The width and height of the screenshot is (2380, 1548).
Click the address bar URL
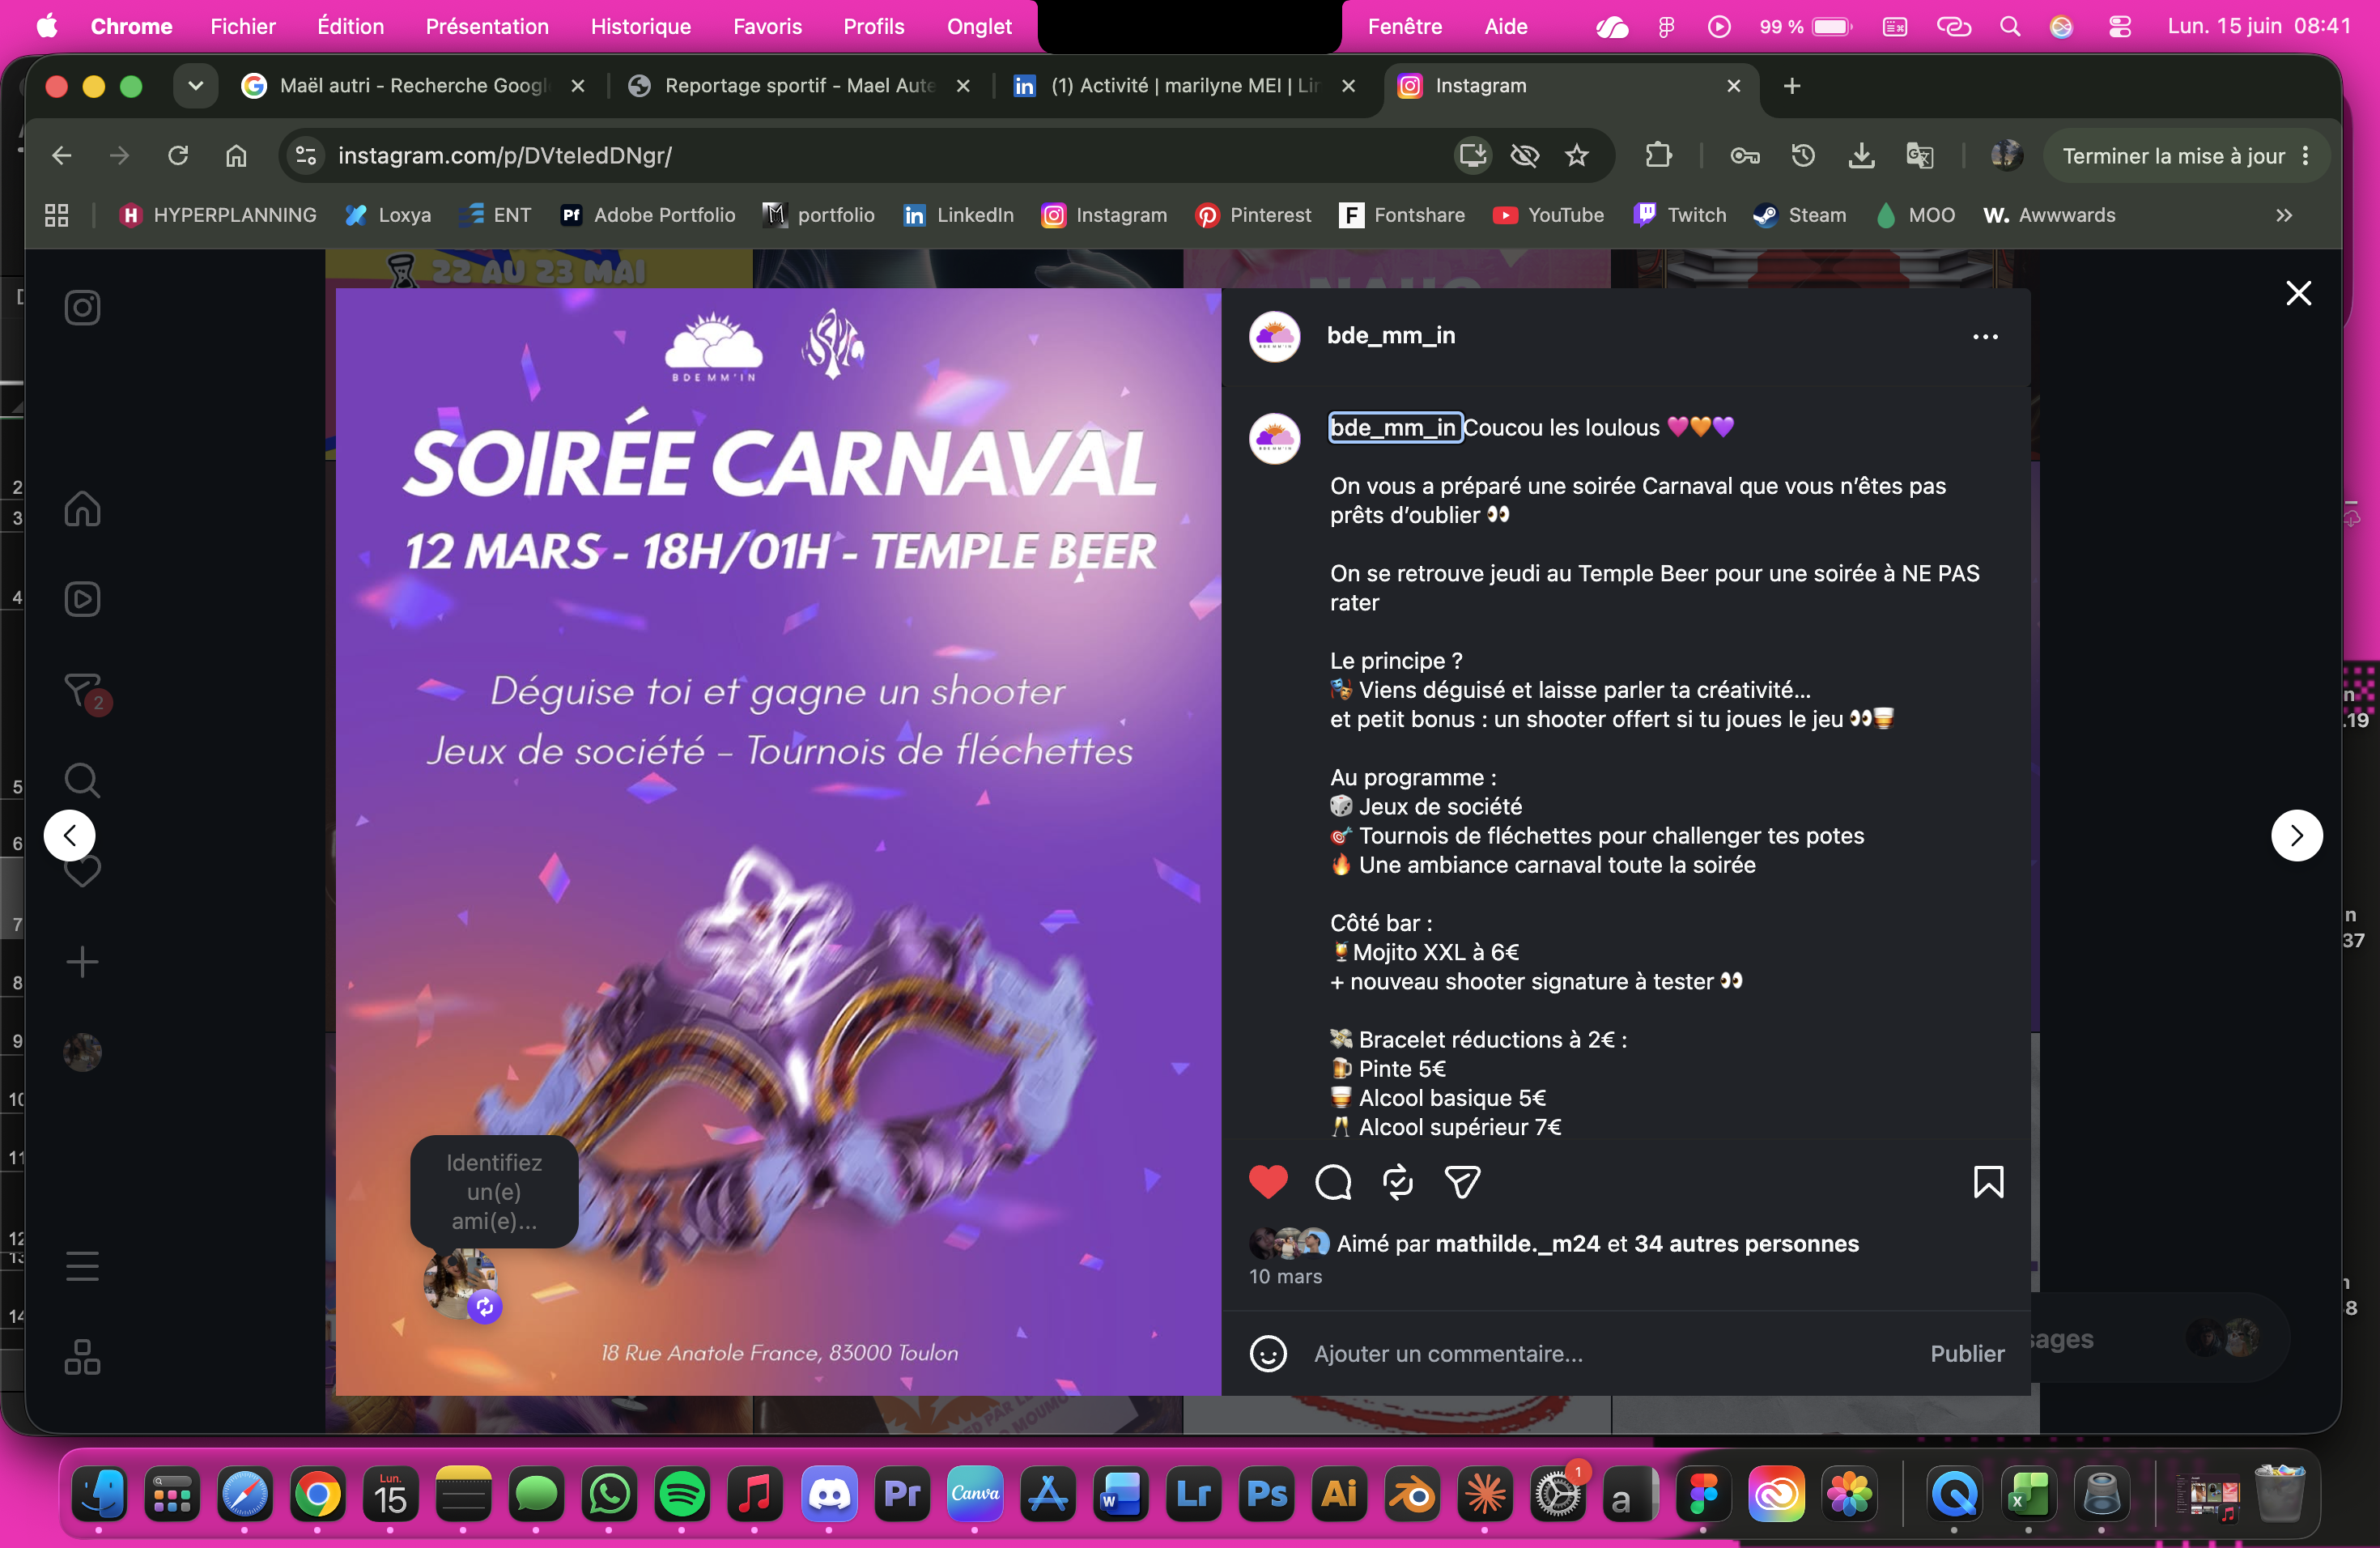(x=505, y=155)
